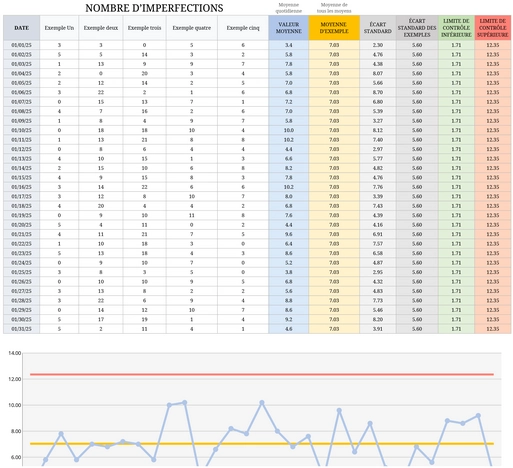Image resolution: width=513 pixels, height=468 pixels.
Task: Click the 6.00 chart axis label
Action: coord(16,457)
